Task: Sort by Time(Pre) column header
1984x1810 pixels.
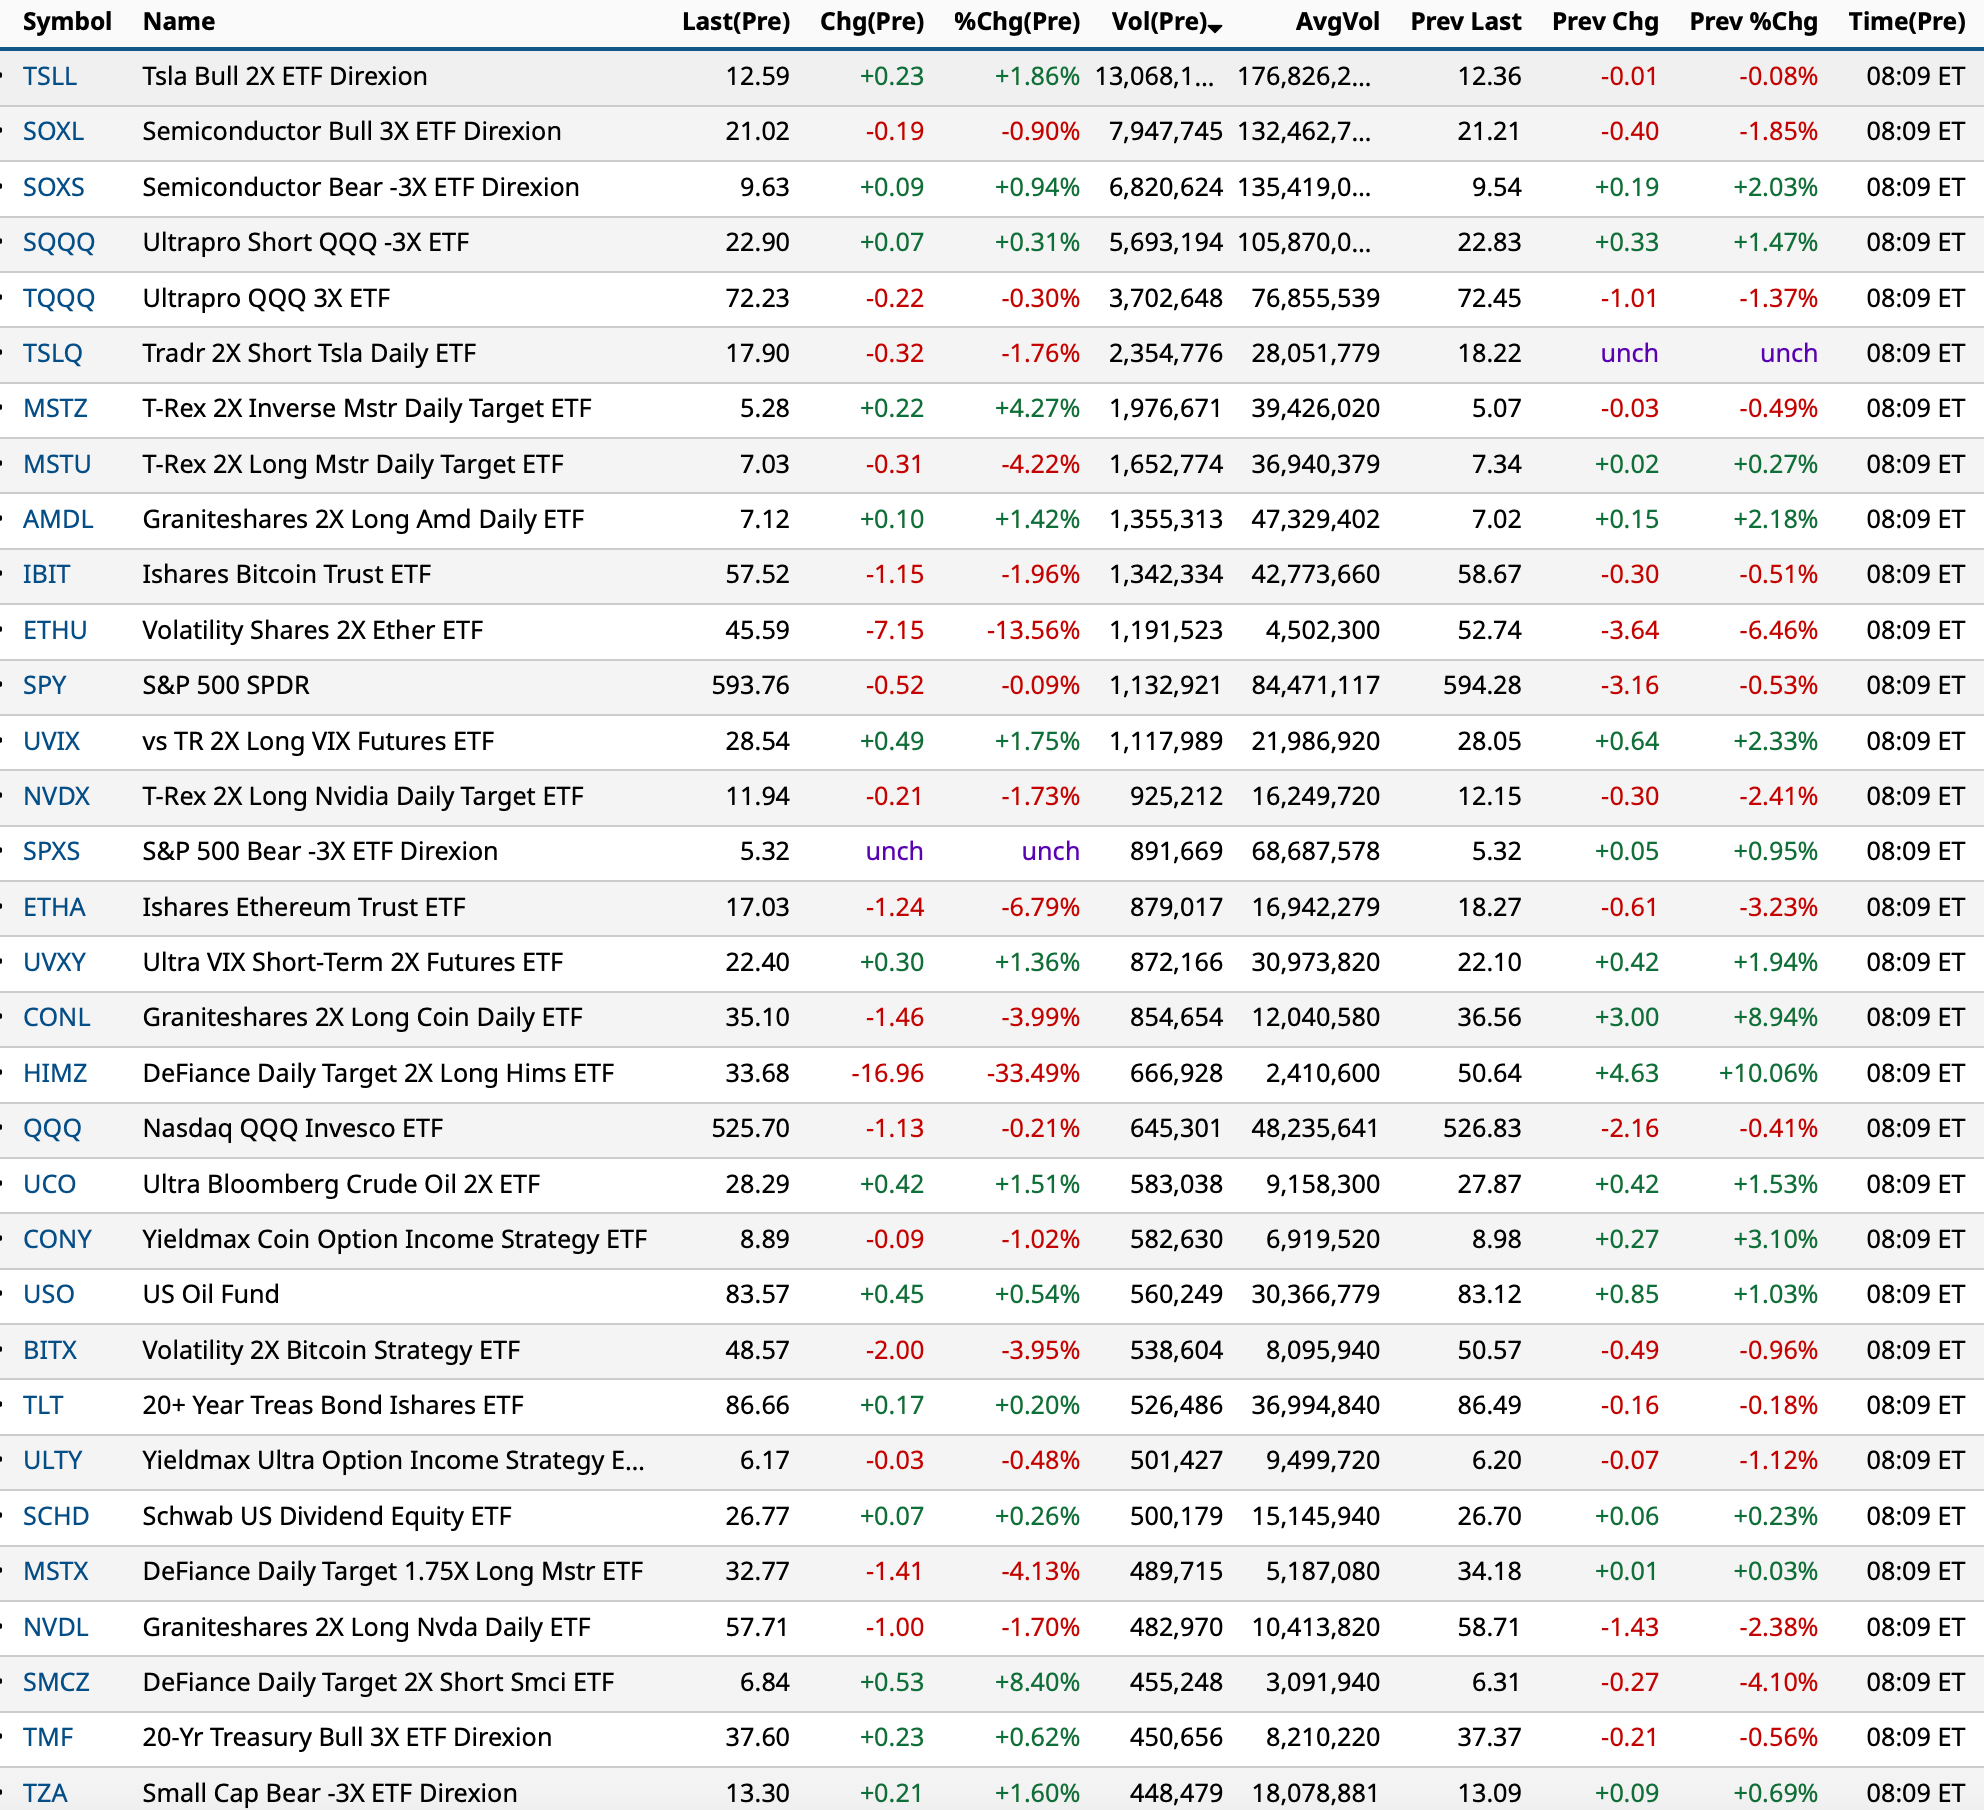Action: click(1906, 22)
